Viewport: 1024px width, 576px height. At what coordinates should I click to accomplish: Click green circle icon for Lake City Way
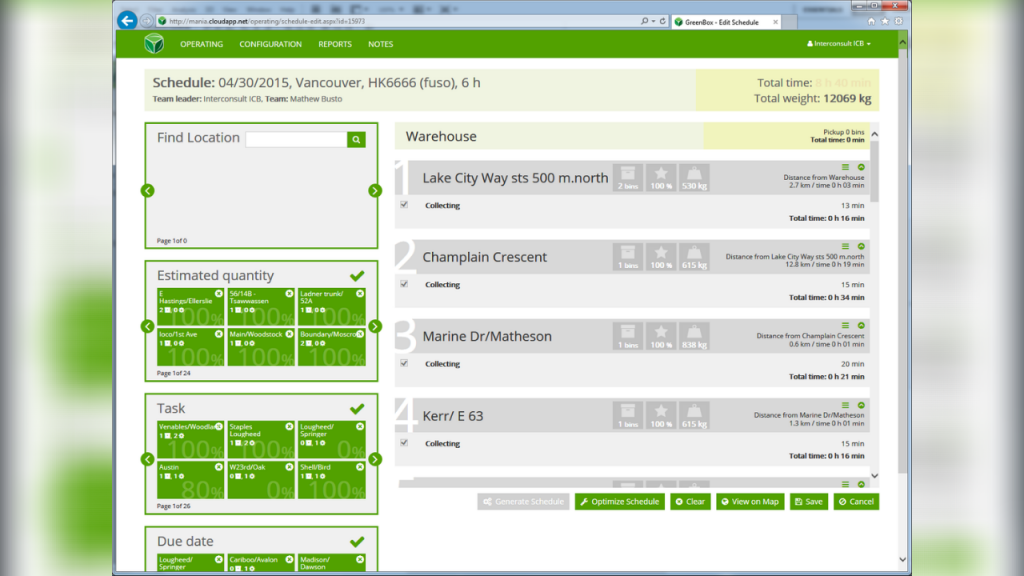(861, 167)
